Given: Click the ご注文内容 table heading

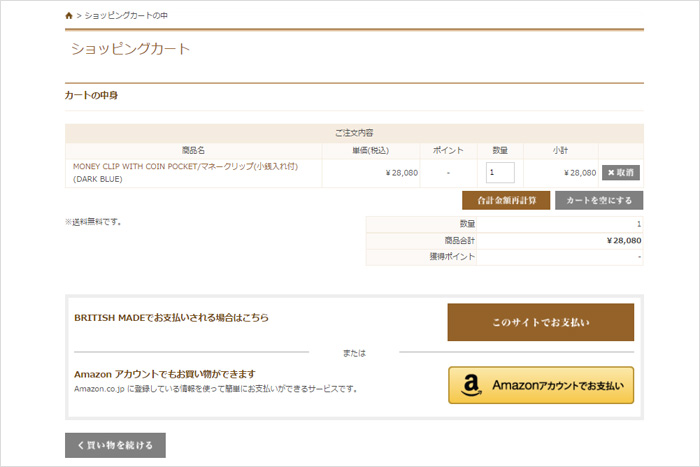Looking at the screenshot, I should point(354,133).
